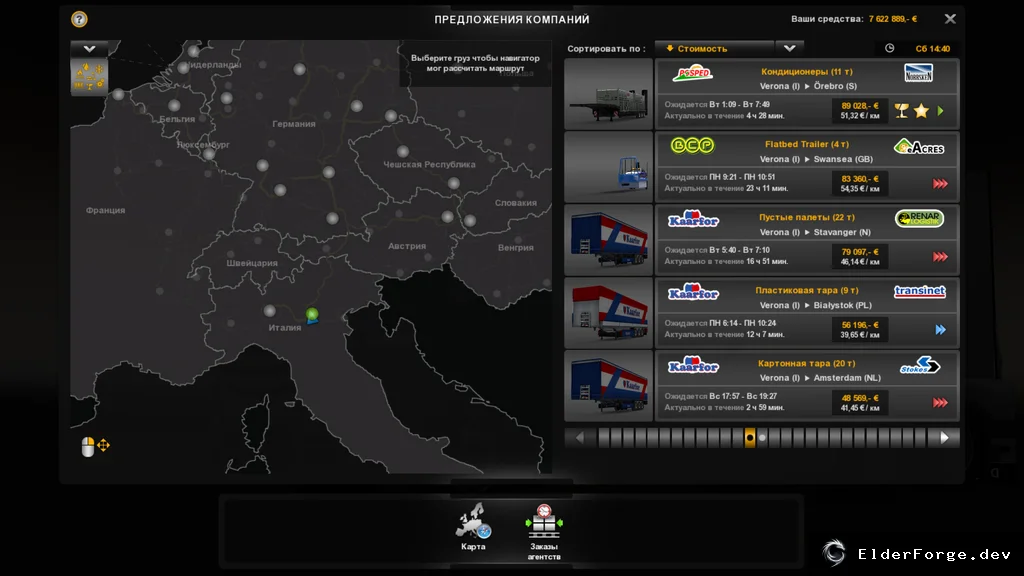
Task: Click the forklift trailer thumbnail for Swansea job
Action: 609,167
